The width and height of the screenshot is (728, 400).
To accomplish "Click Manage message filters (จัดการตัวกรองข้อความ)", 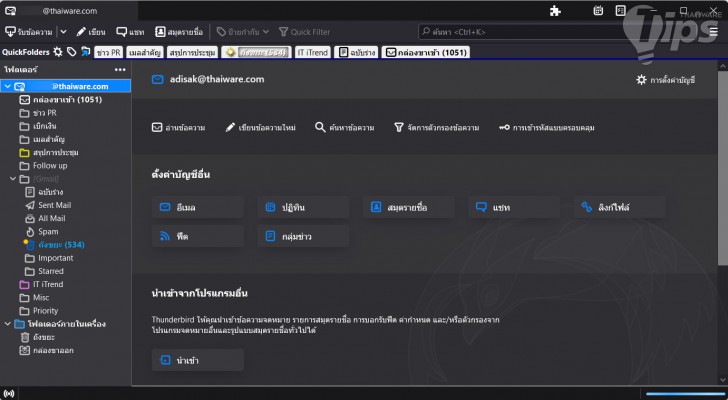I will click(x=437, y=128).
